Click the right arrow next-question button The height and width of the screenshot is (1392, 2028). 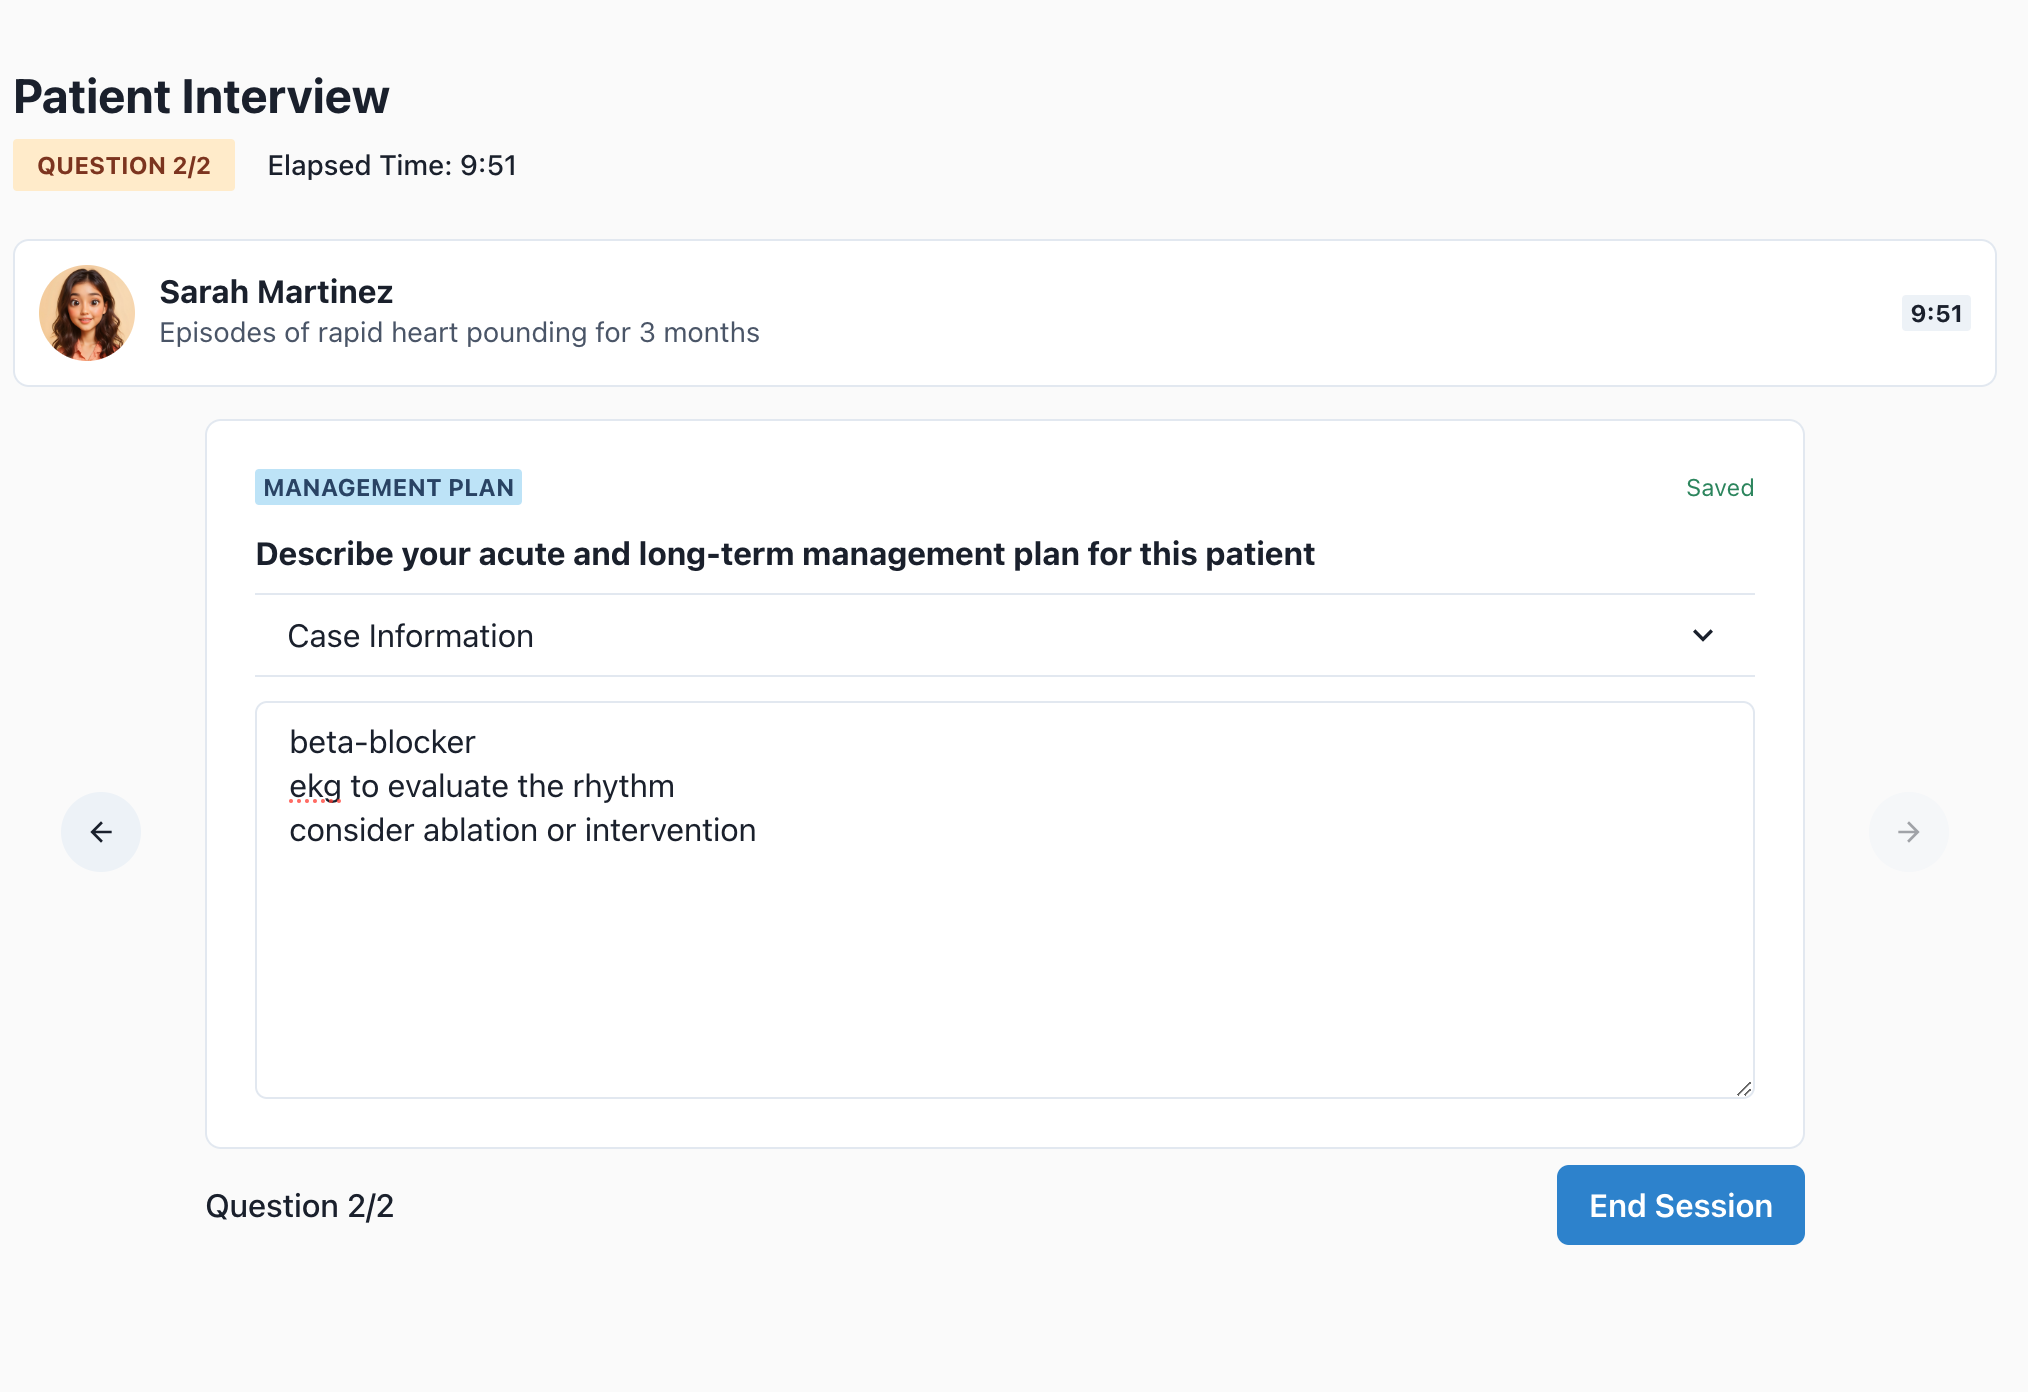1908,832
